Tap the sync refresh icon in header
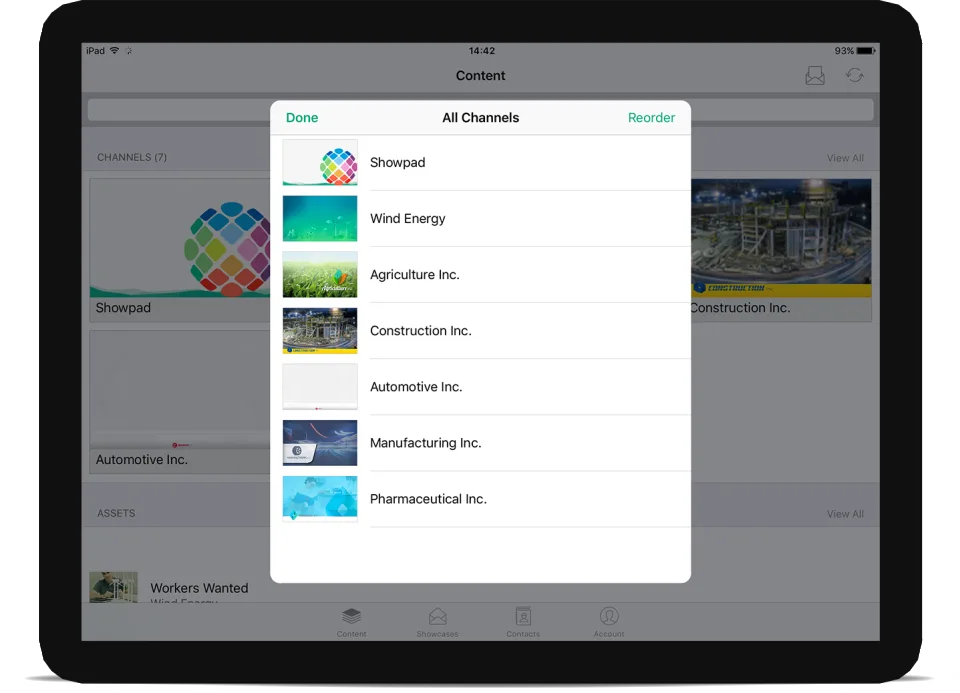The image size is (960, 693). pyautogui.click(x=855, y=75)
